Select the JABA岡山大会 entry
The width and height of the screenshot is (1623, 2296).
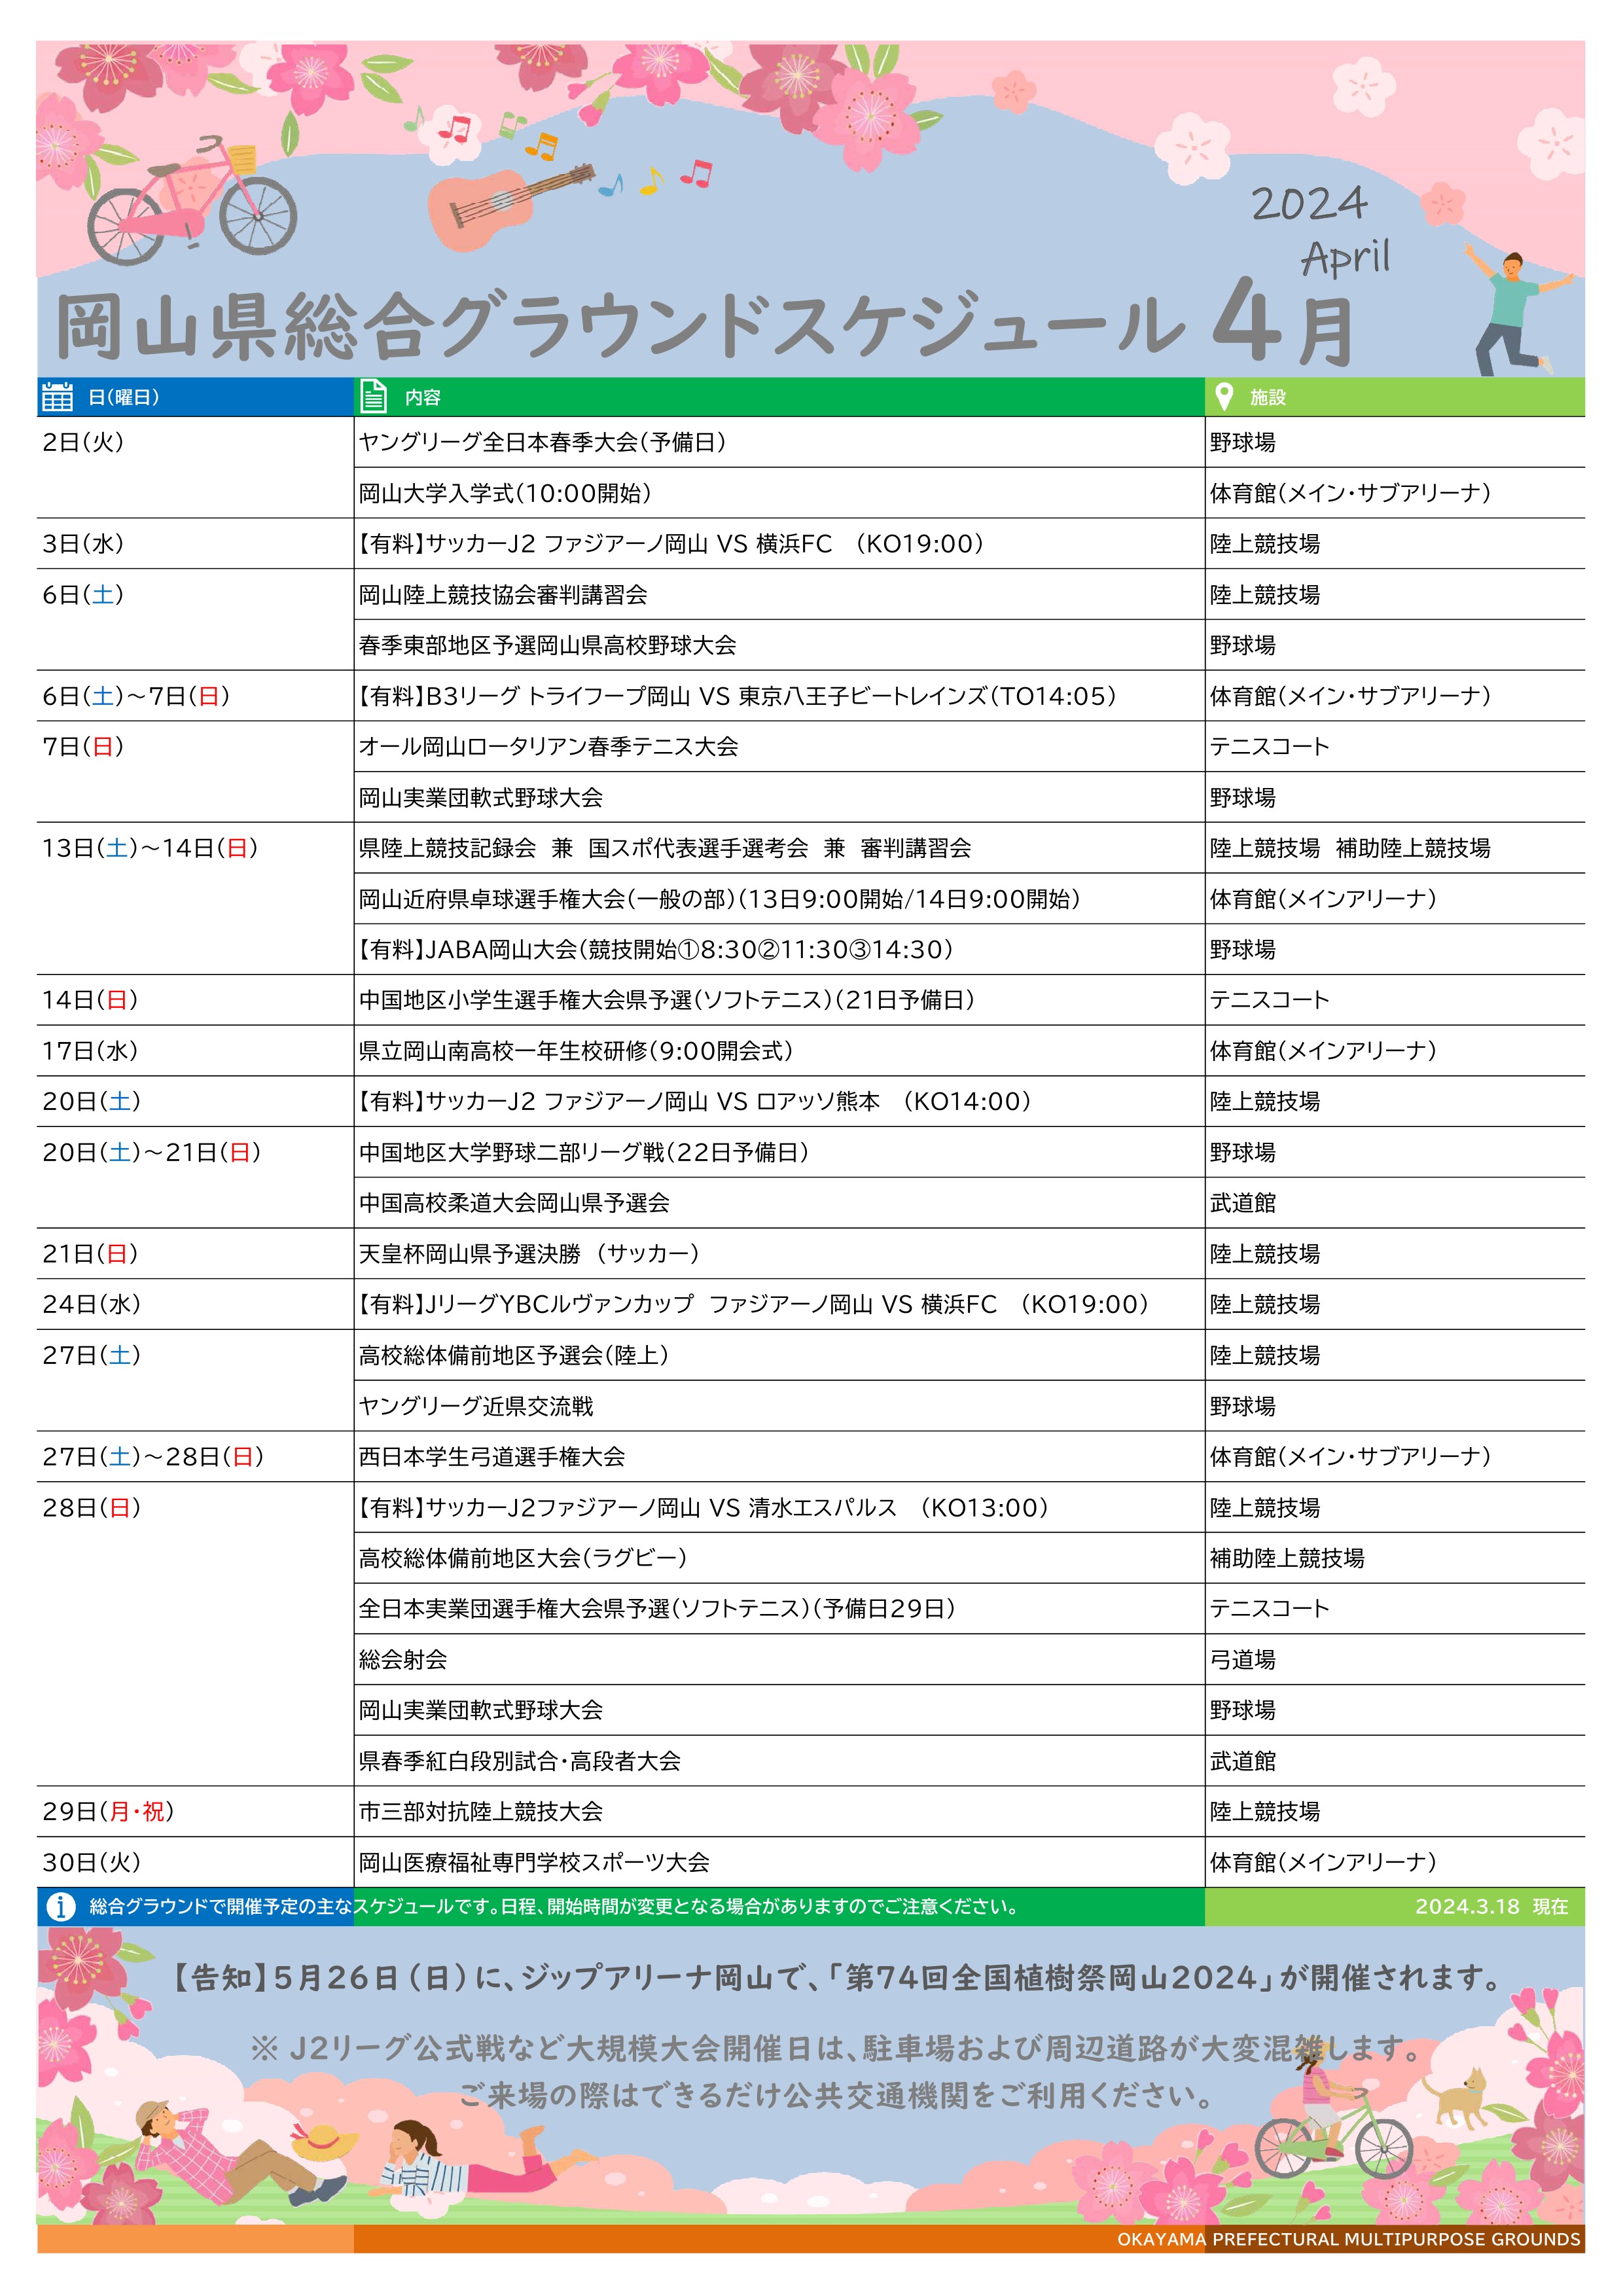(657, 949)
